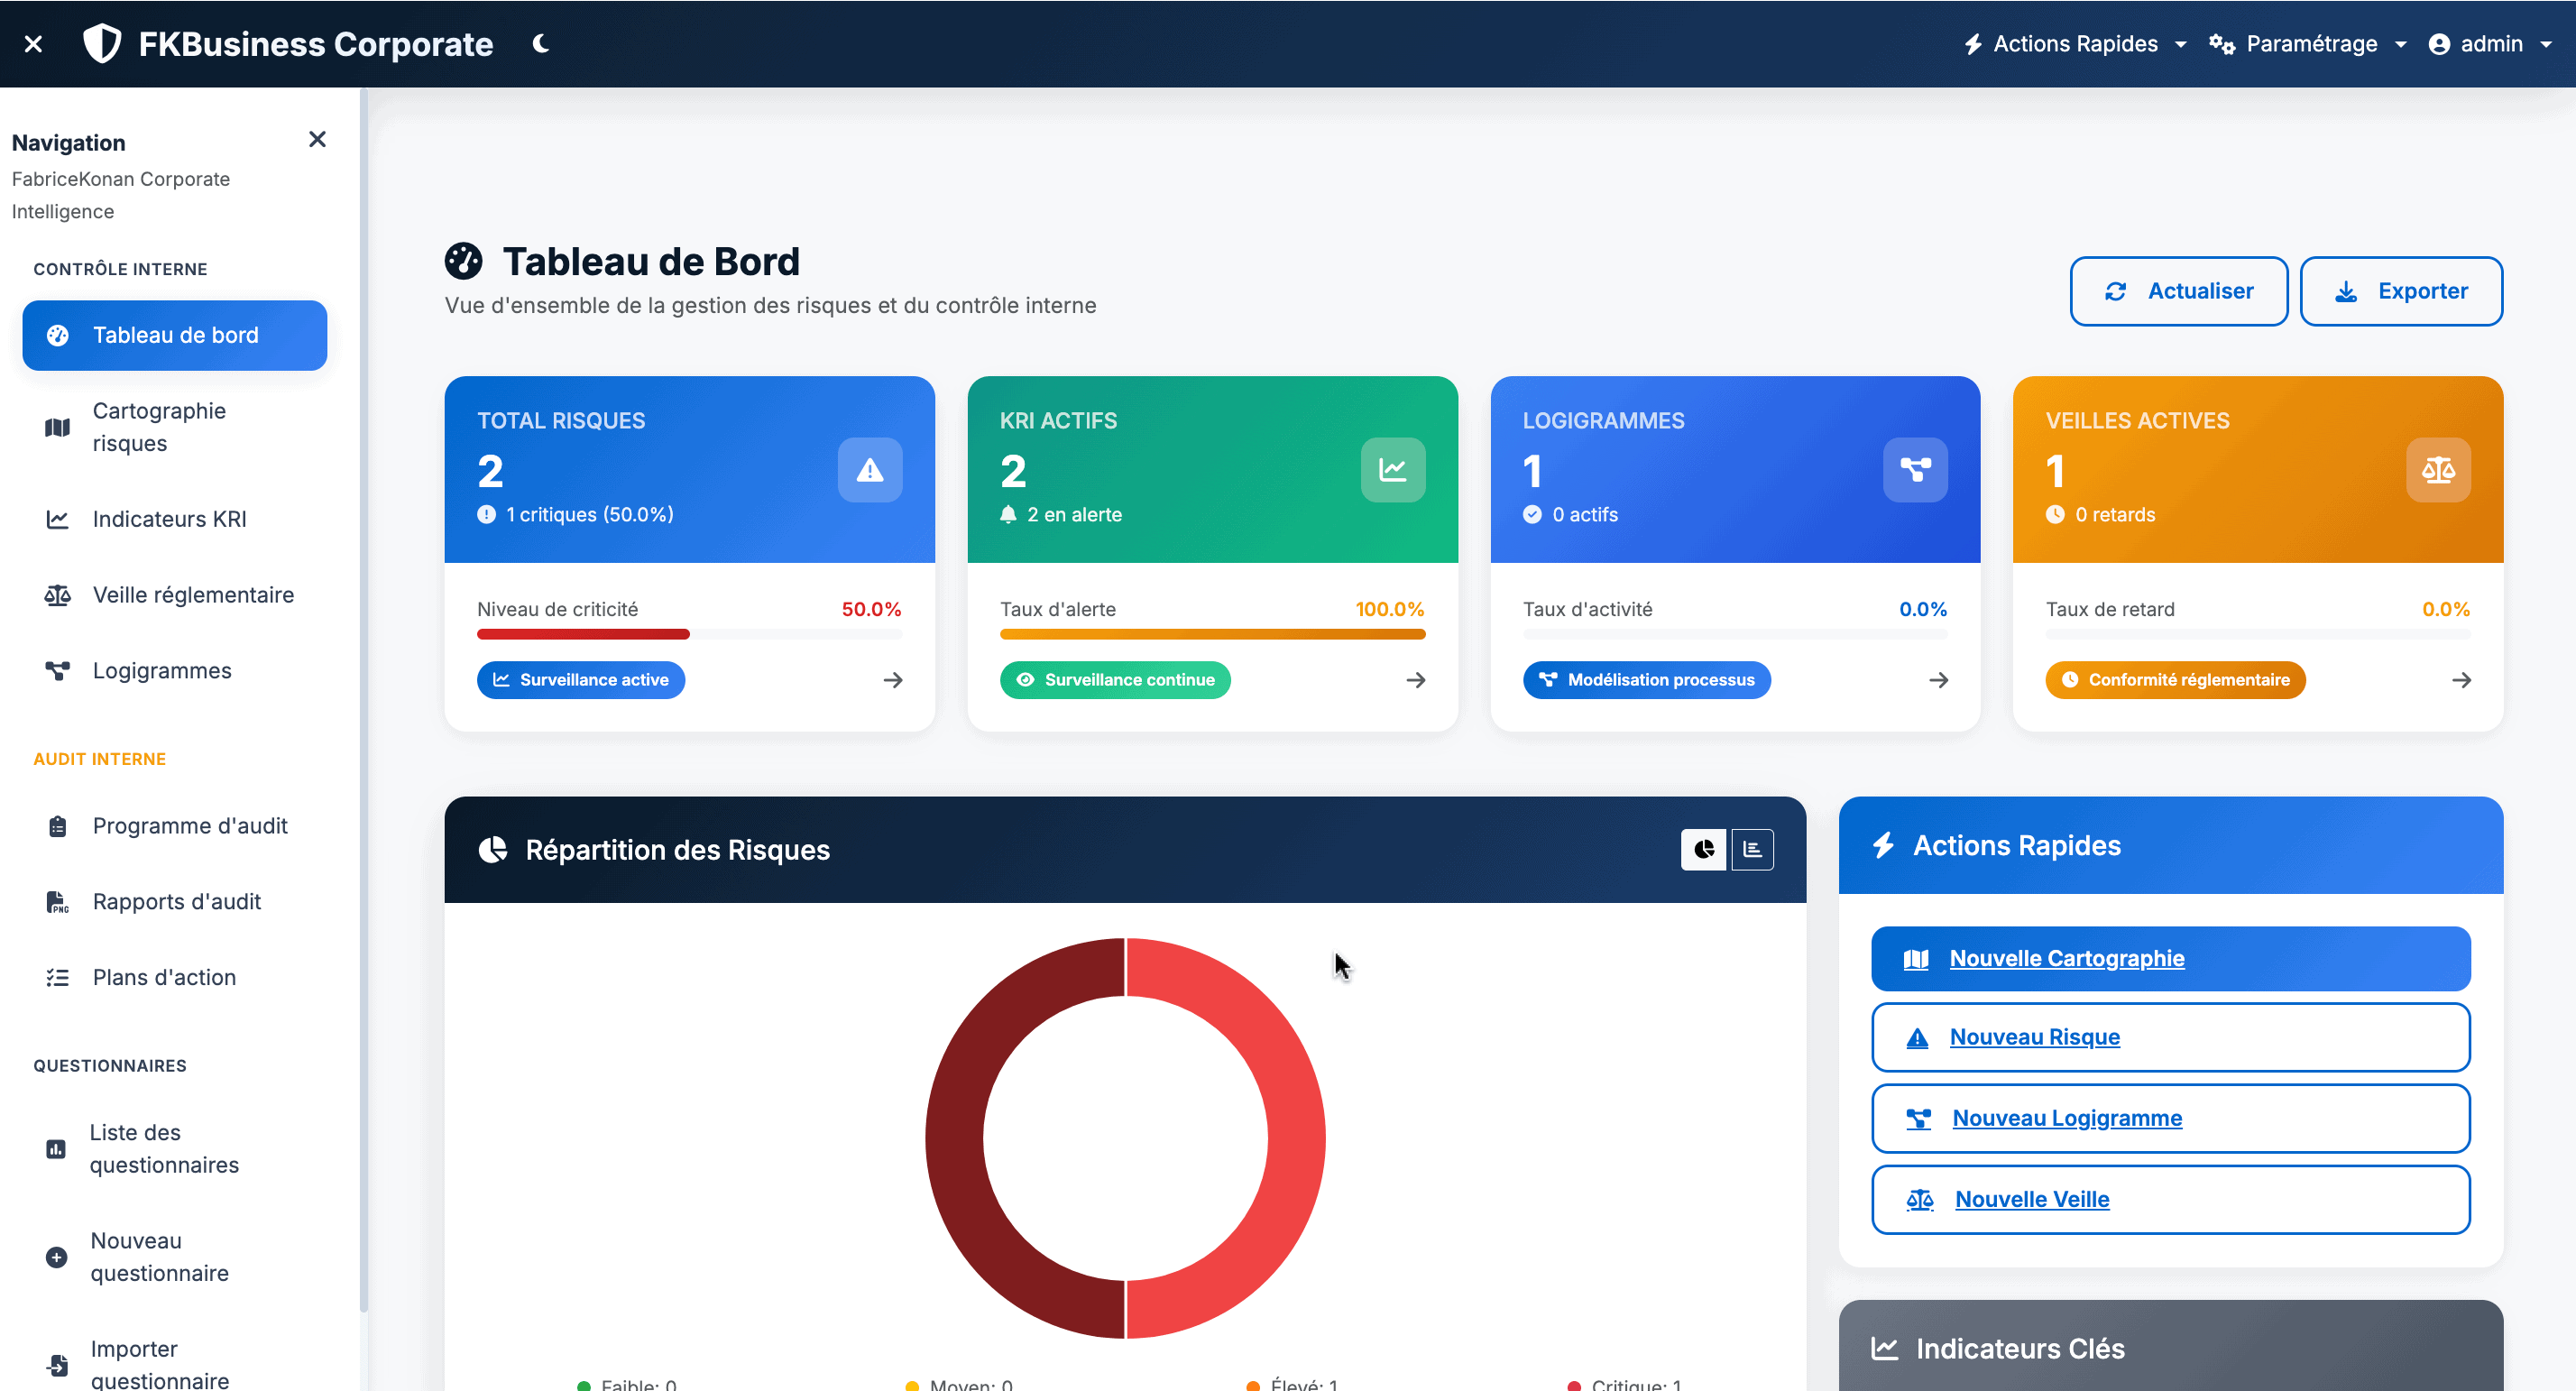The height and width of the screenshot is (1391, 2576).
Task: Switch risk chart to pie view
Action: pos(1703,849)
